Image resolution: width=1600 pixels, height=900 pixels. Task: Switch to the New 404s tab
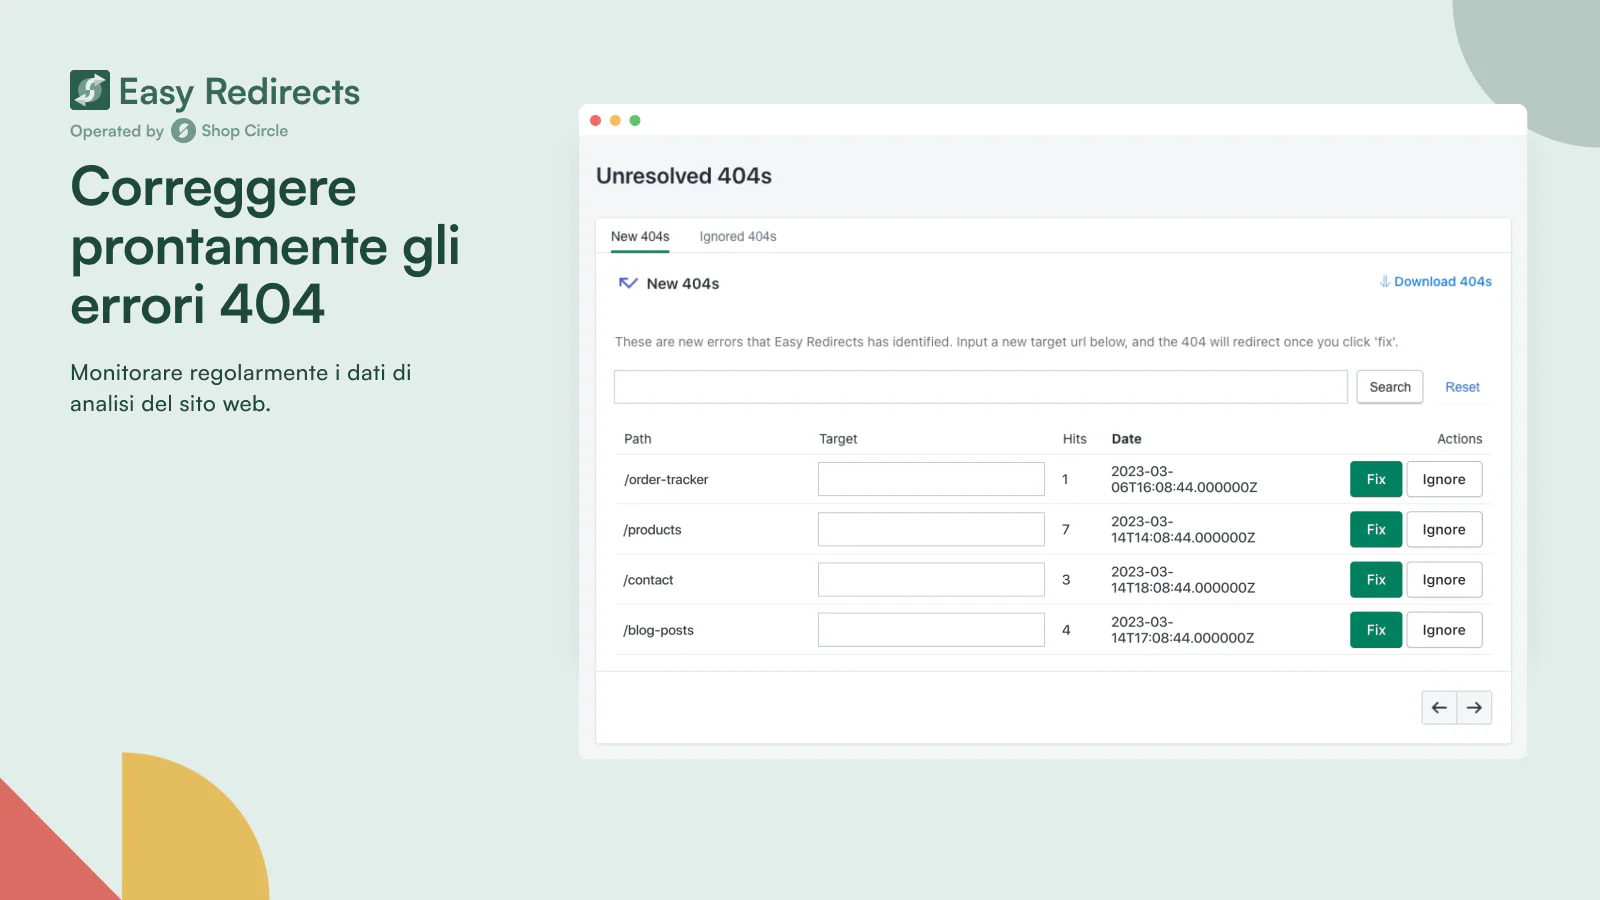coord(640,237)
